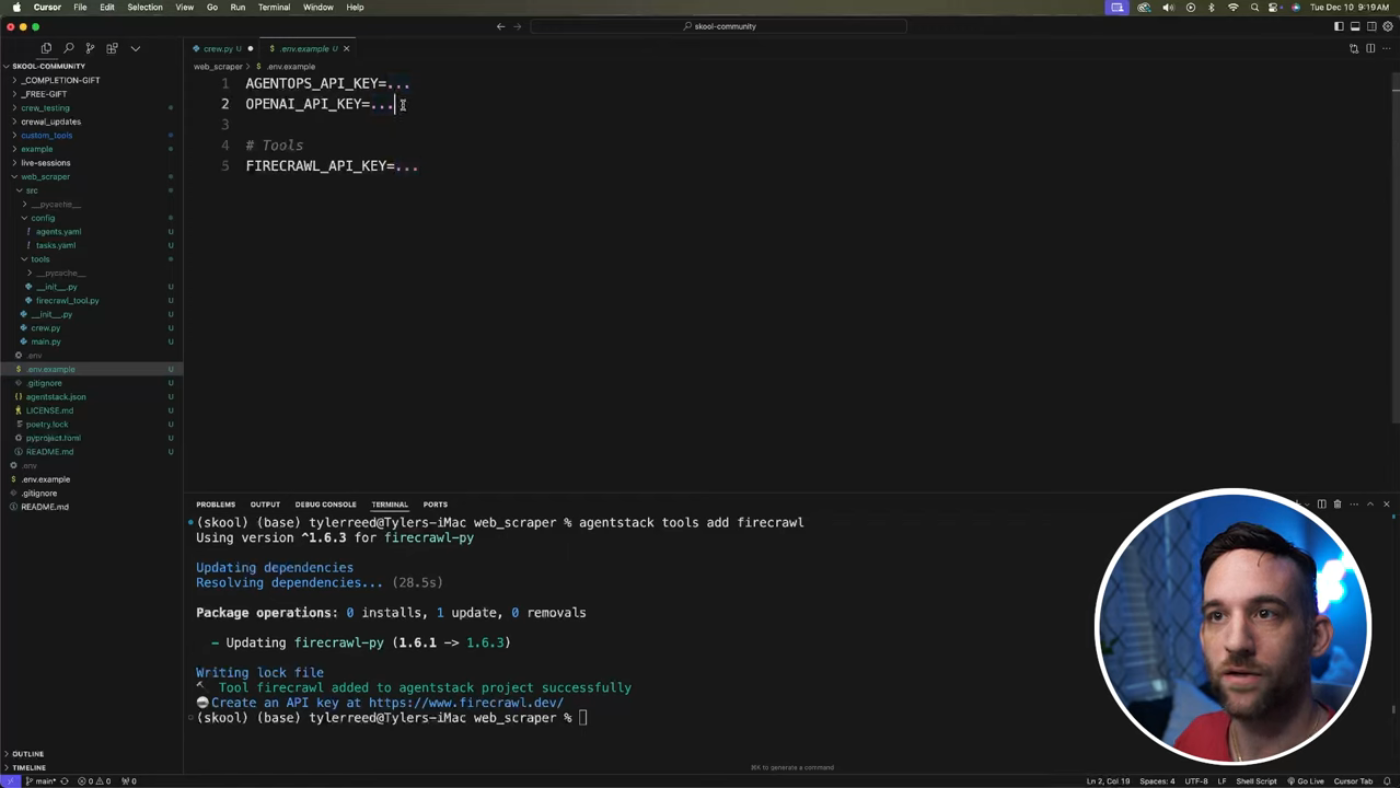
Task: Close the terminal panel
Action: coord(1386,504)
